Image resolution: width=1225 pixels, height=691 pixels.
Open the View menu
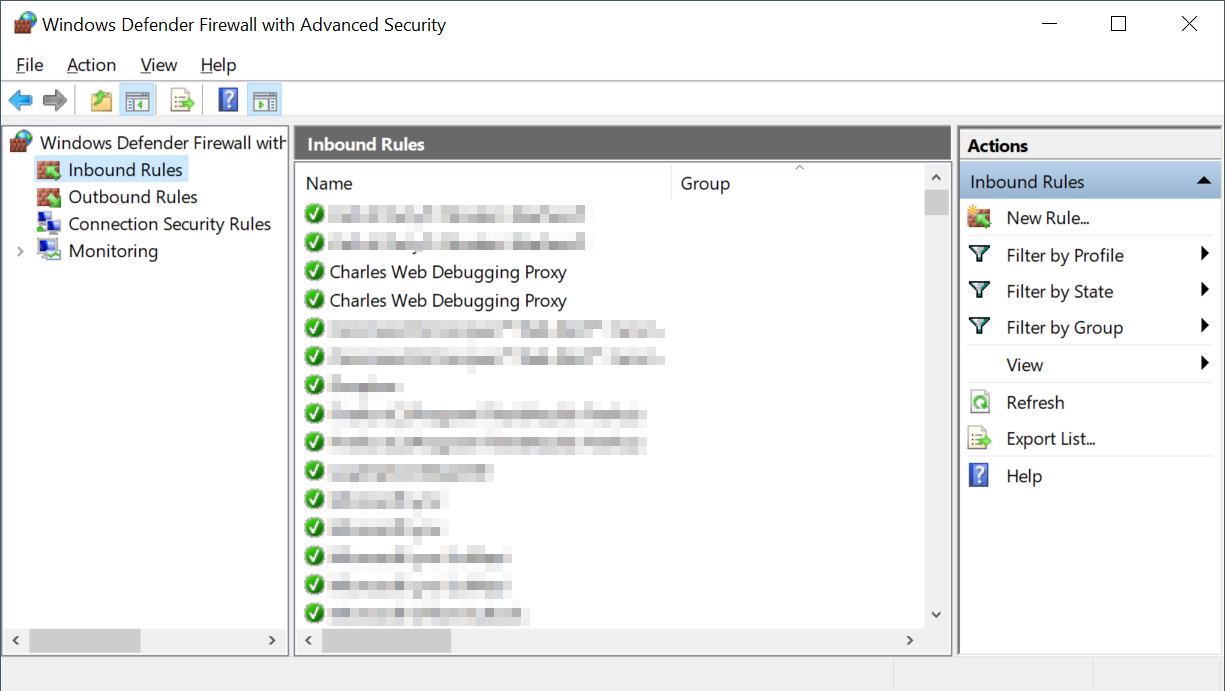(158, 64)
